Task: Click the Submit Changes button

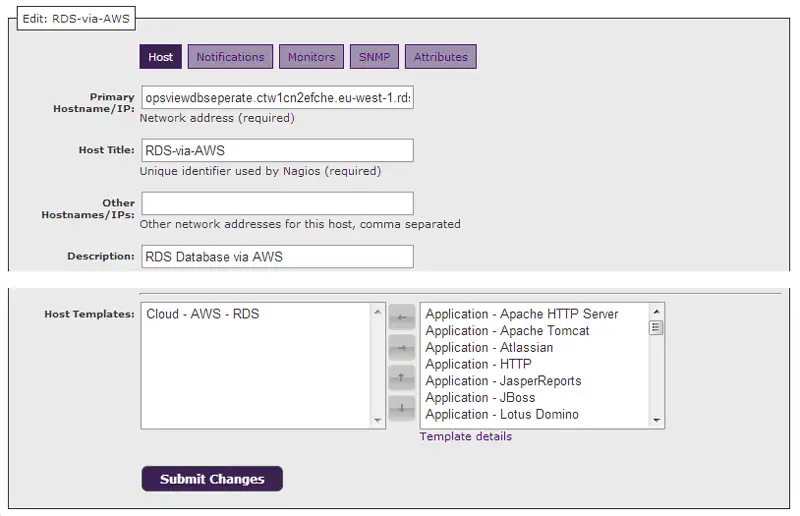Action: point(212,479)
